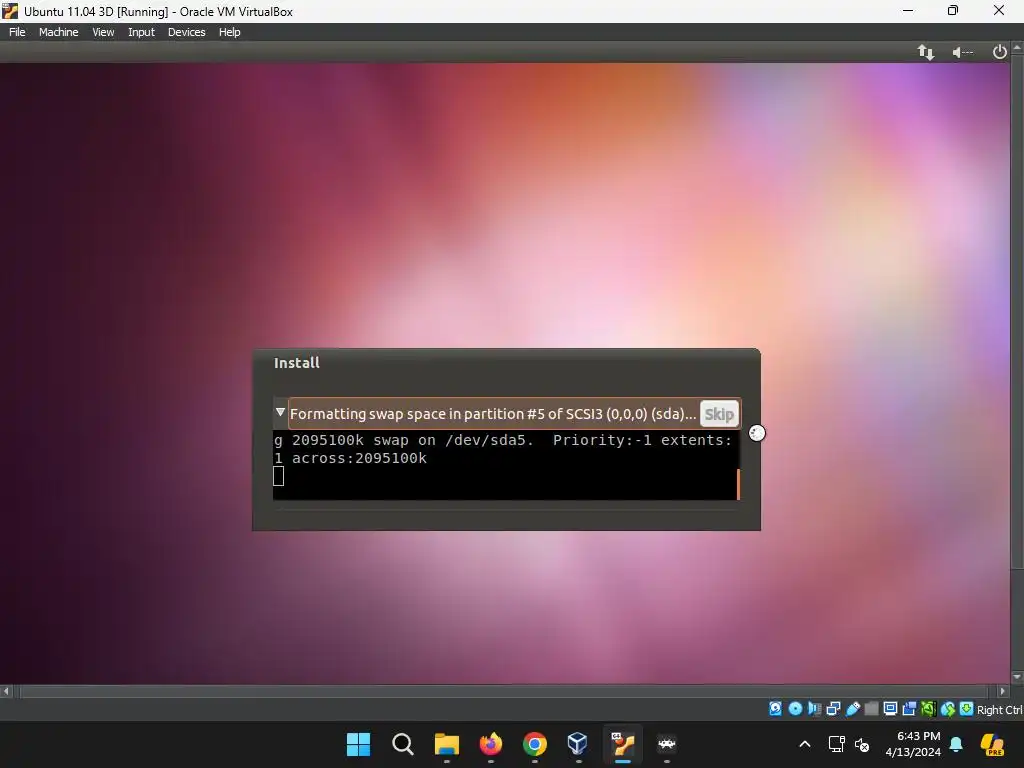Click the optical disc status icon
This screenshot has width=1024, height=768.
pyautogui.click(x=795, y=709)
